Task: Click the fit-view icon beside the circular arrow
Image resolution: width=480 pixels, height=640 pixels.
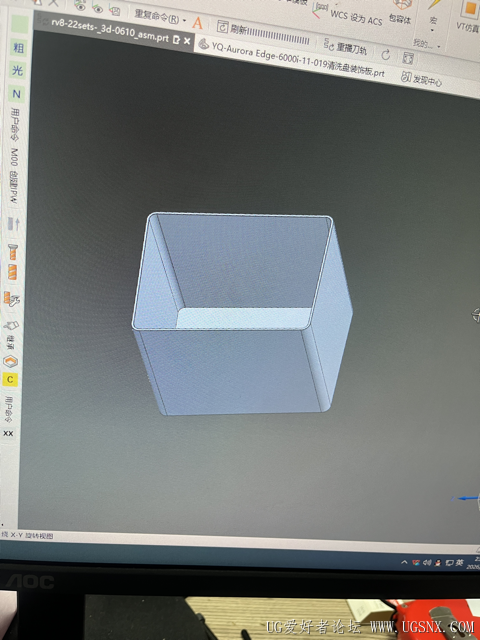Action: [408, 58]
